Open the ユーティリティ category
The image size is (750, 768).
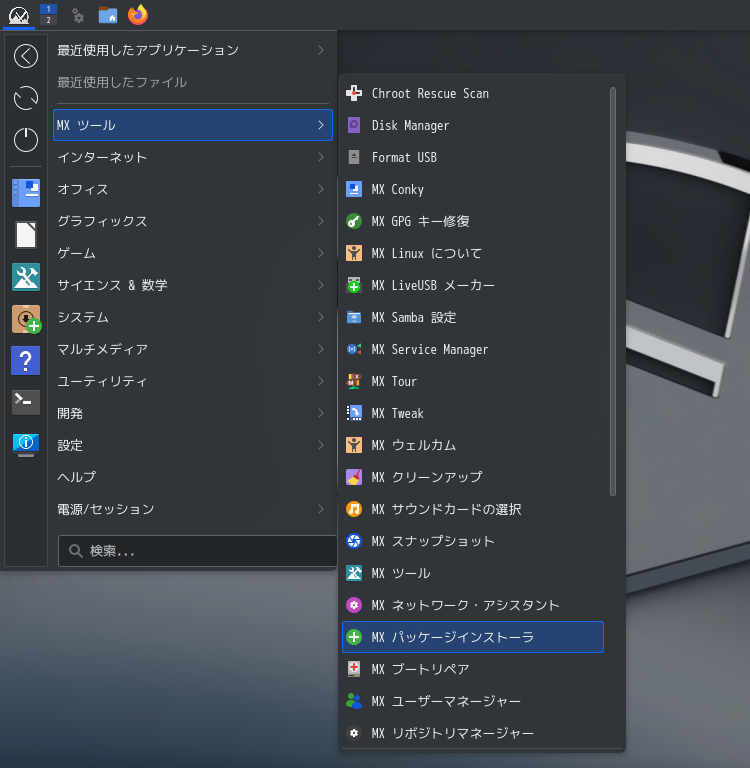[x=193, y=381]
